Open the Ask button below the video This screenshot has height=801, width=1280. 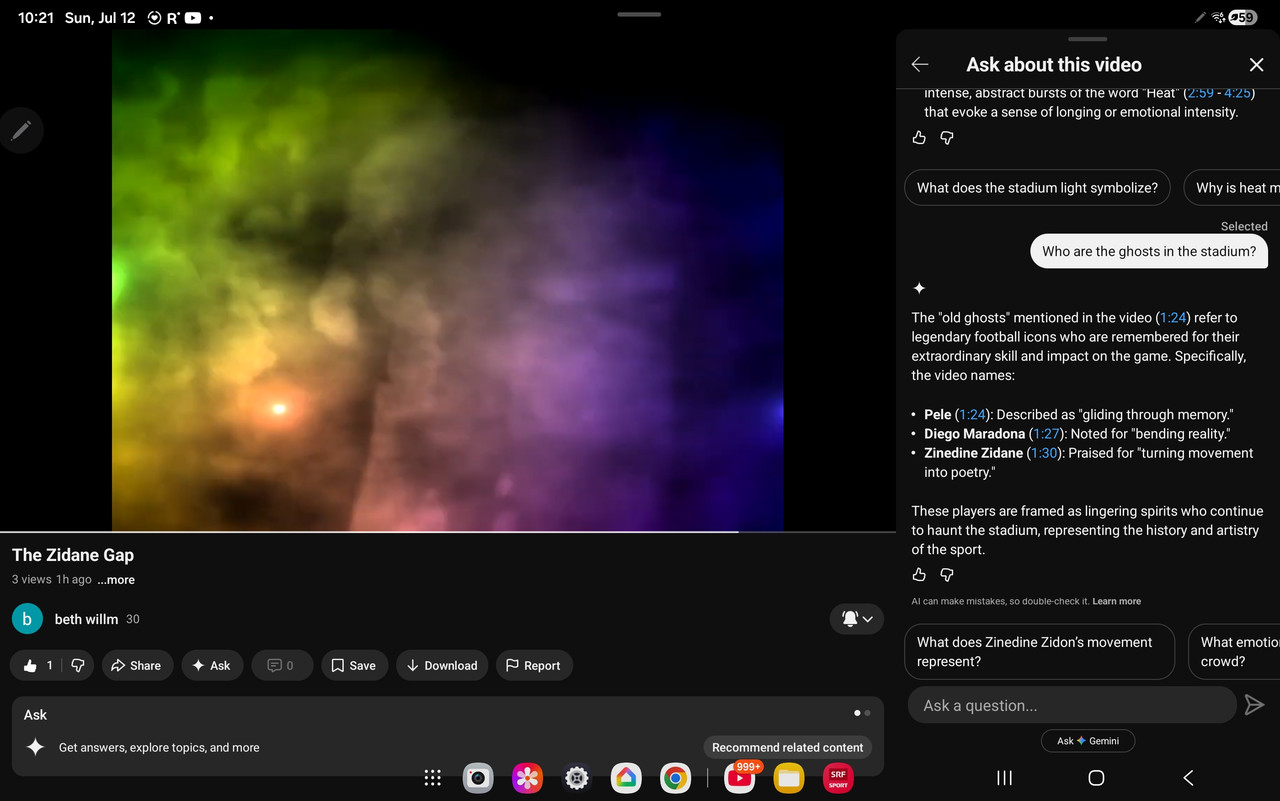[x=212, y=665]
